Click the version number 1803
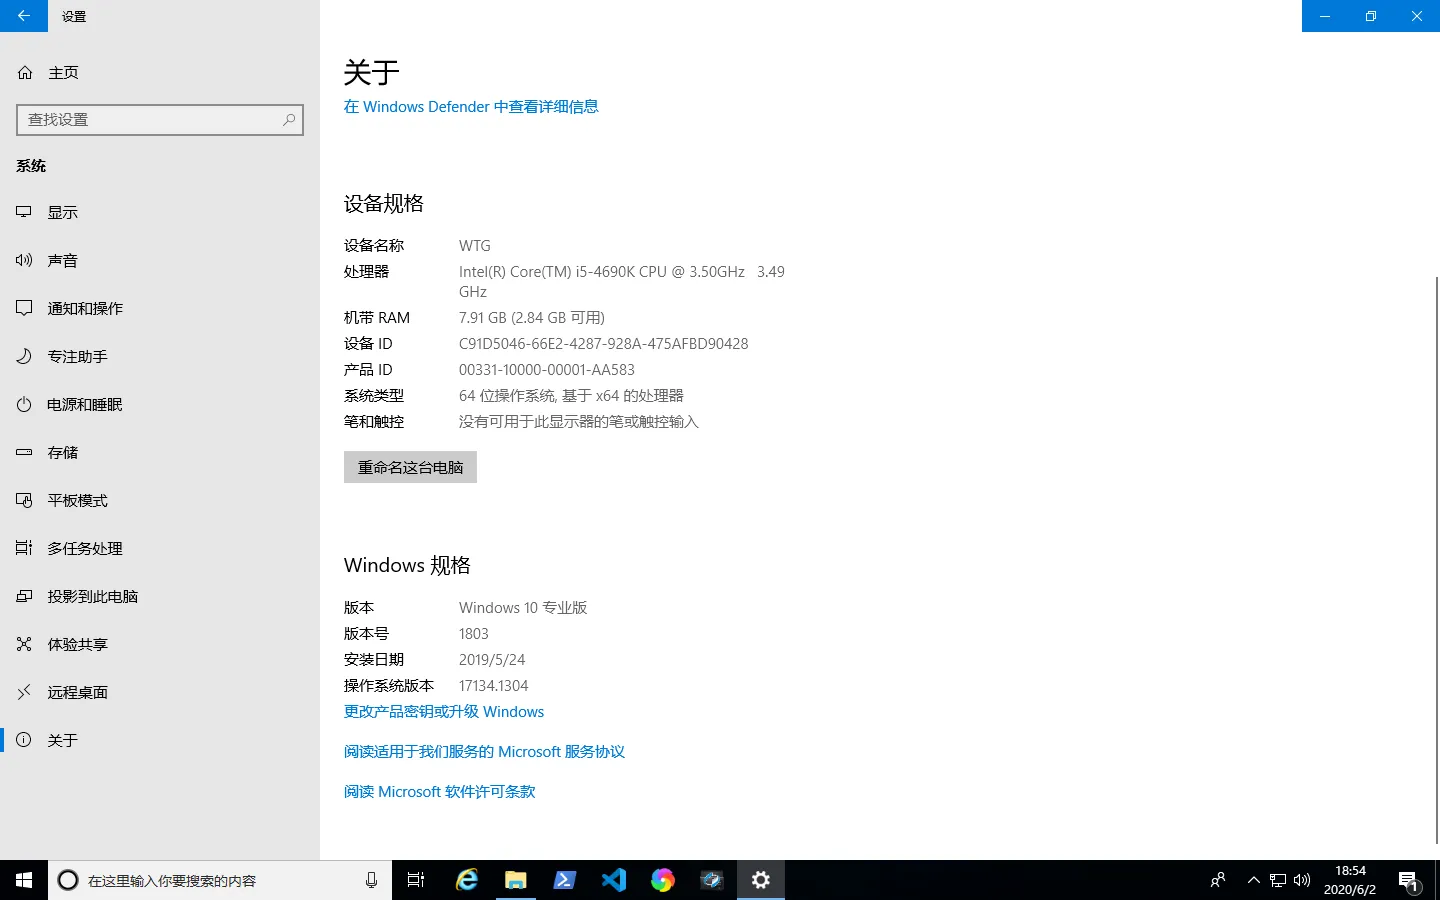 tap(474, 634)
